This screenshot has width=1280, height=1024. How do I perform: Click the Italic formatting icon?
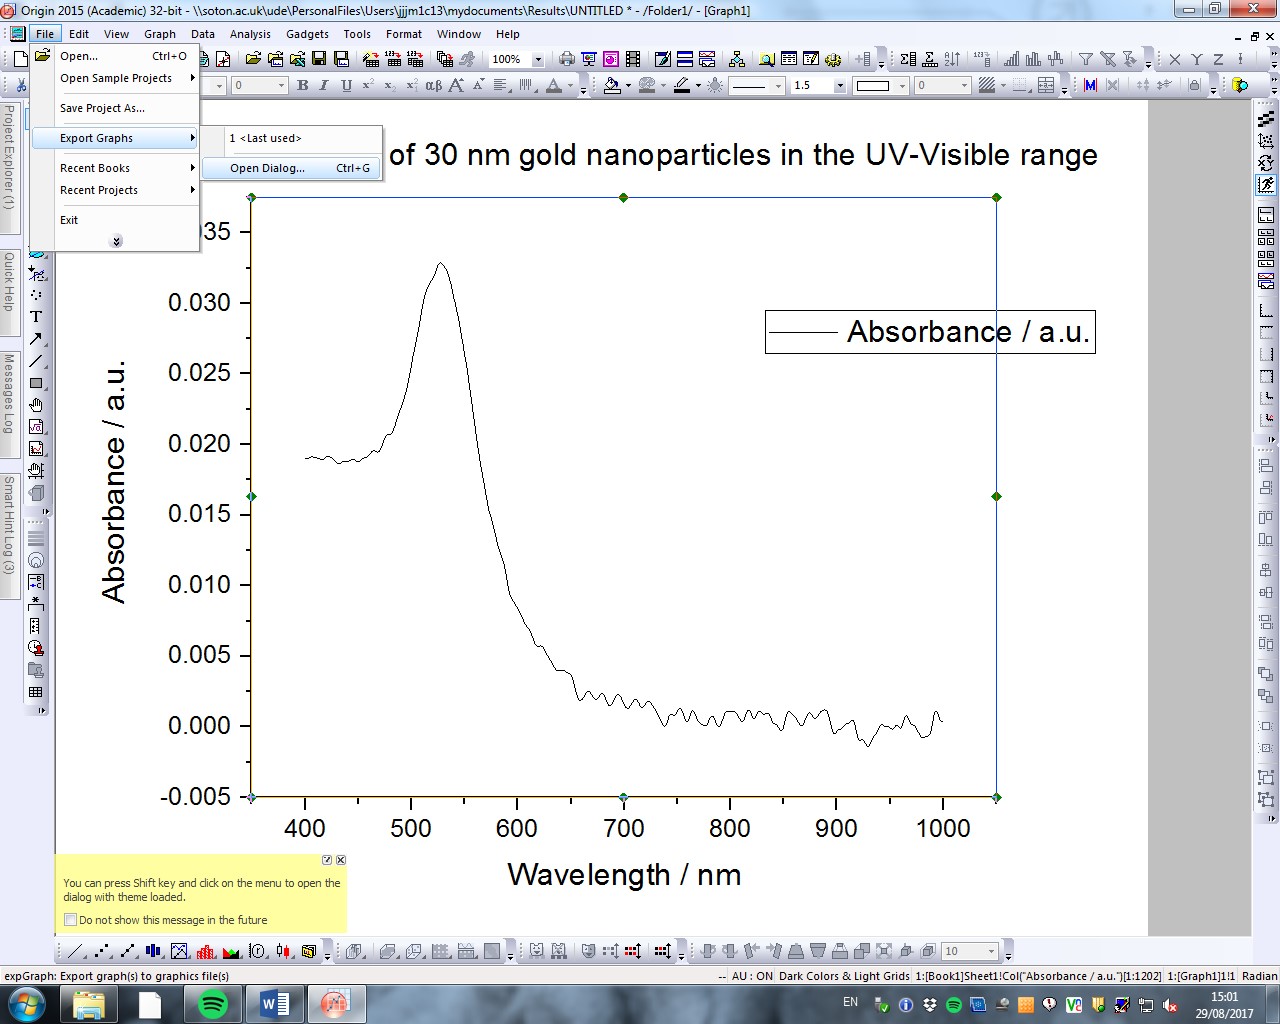tap(324, 86)
